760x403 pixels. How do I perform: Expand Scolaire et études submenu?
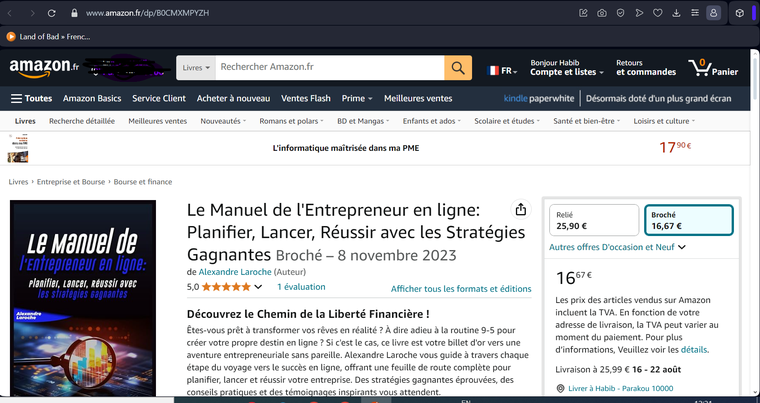pyautogui.click(x=507, y=121)
